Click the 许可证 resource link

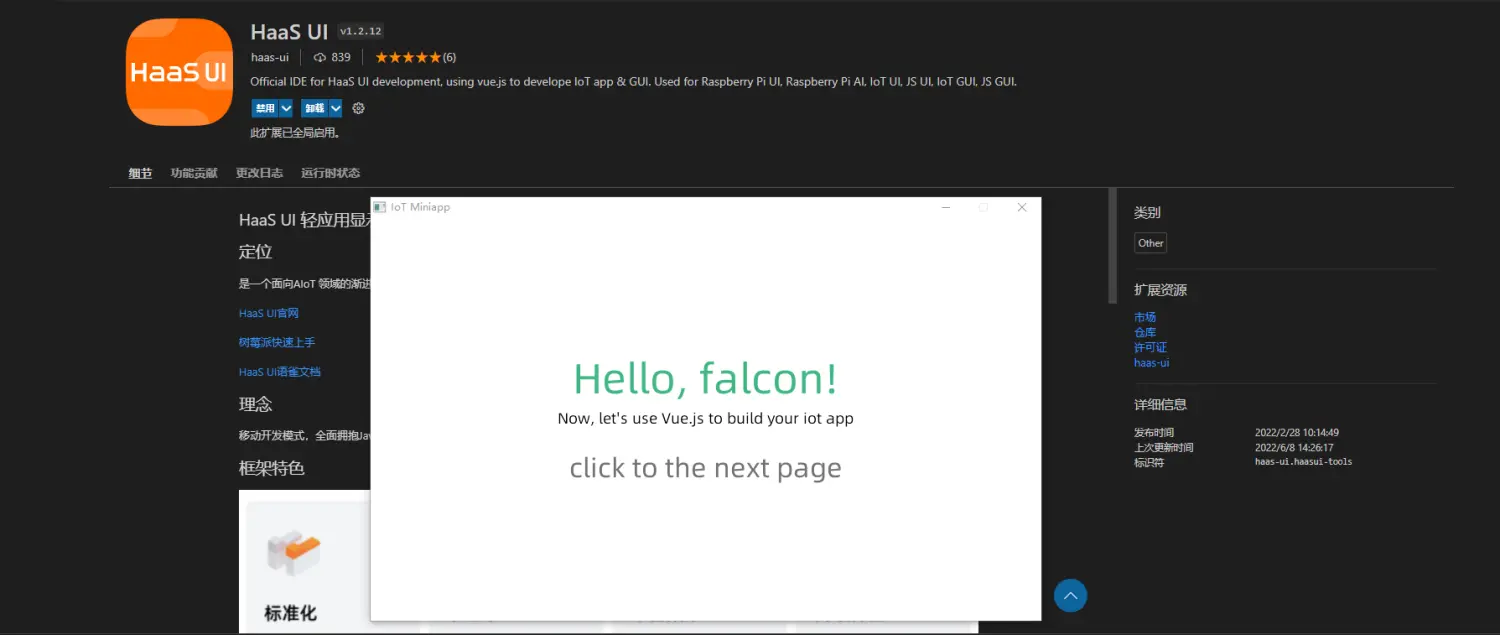(1150, 347)
